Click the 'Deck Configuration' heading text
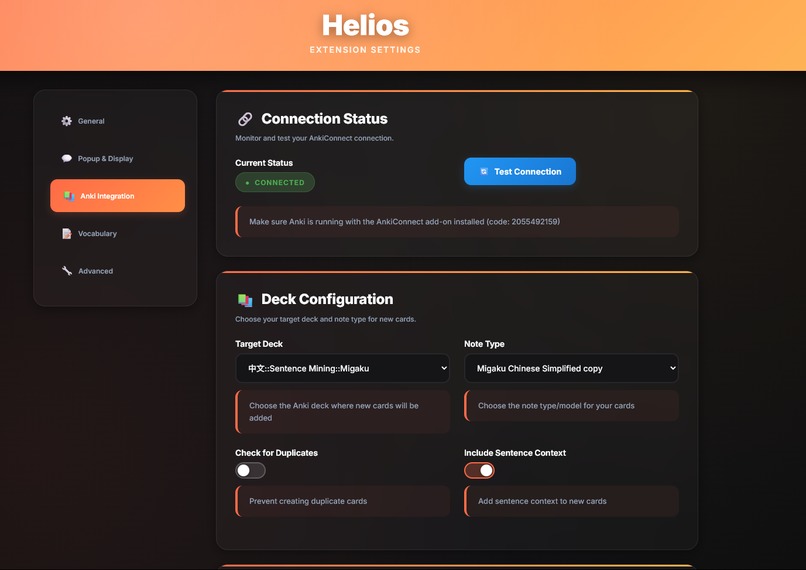The width and height of the screenshot is (806, 570). pyautogui.click(x=327, y=299)
